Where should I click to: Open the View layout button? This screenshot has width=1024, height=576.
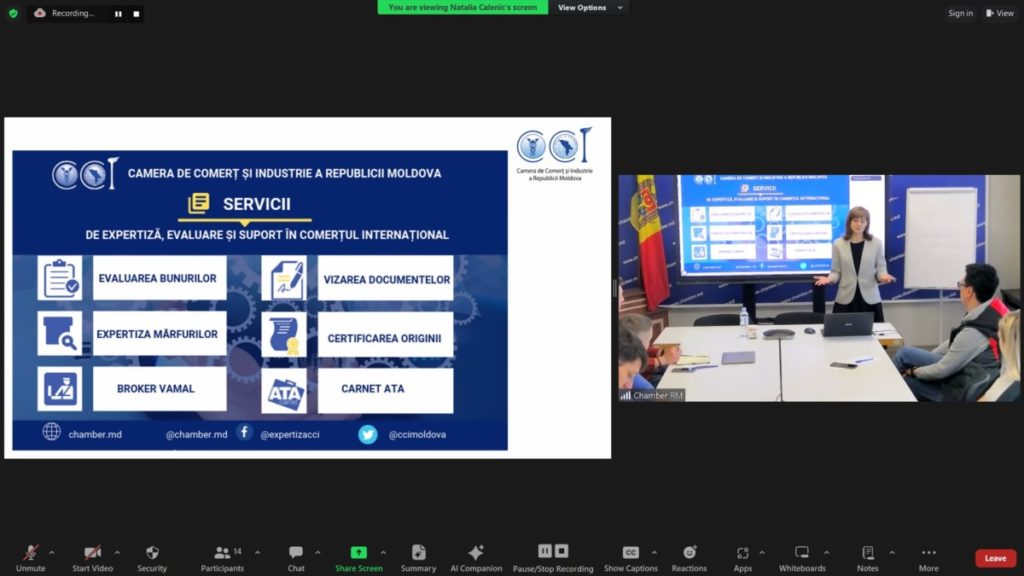point(1000,13)
